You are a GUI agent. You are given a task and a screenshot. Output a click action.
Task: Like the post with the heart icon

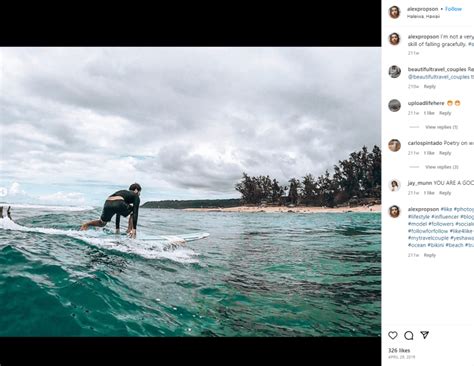click(x=393, y=335)
